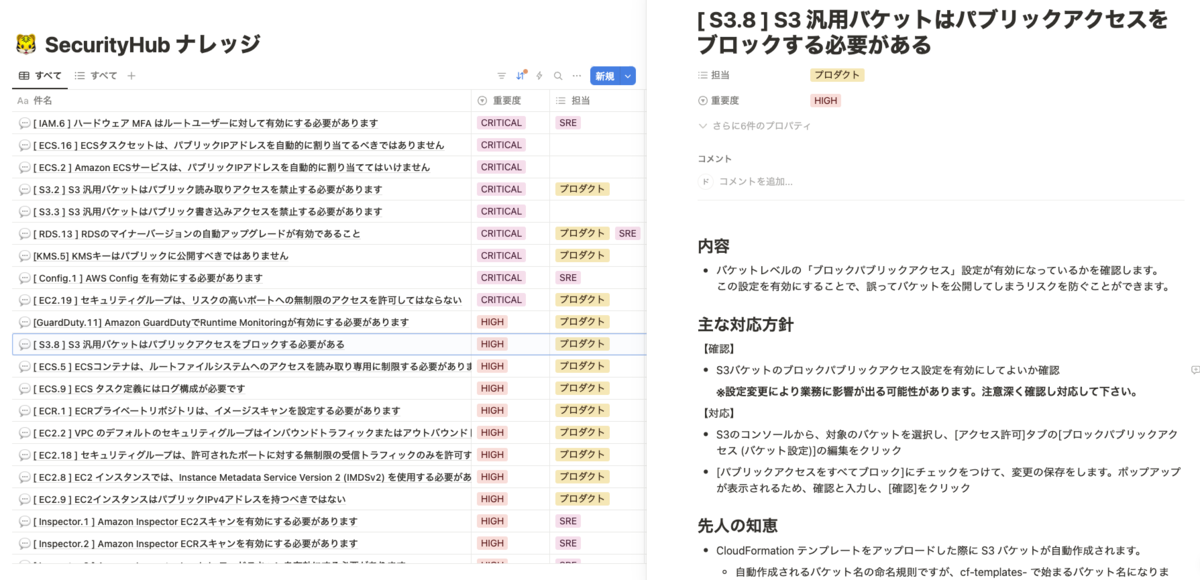The height and width of the screenshot is (580, 1200).
Task: Click the comment icon at right panel edge
Action: pos(1195,370)
